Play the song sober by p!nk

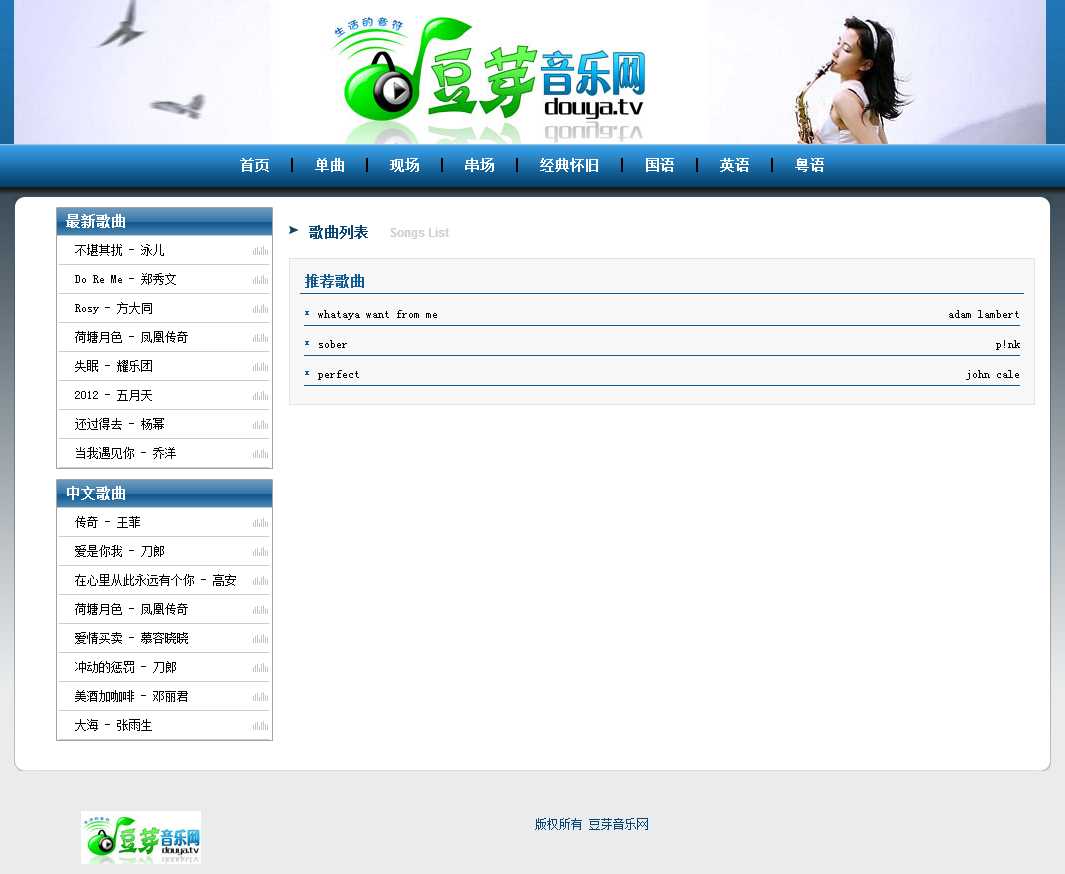click(x=333, y=345)
